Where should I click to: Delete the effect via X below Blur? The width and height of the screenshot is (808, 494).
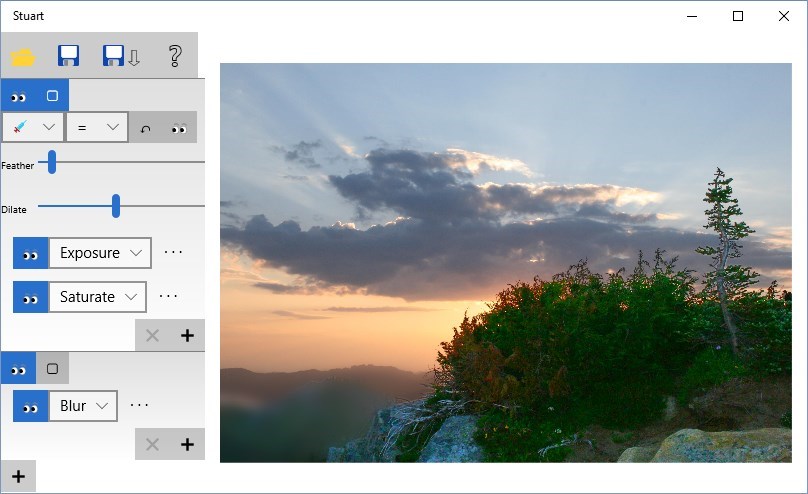click(x=152, y=445)
